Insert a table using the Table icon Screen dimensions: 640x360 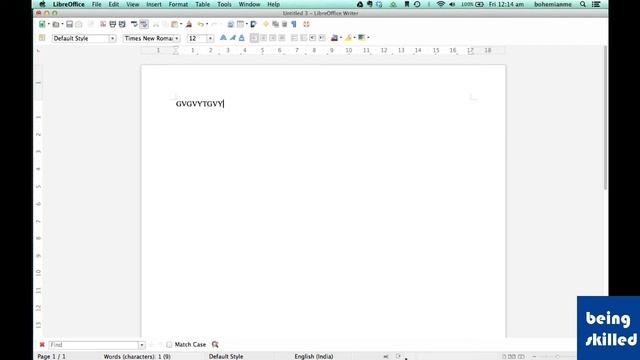click(x=240, y=24)
